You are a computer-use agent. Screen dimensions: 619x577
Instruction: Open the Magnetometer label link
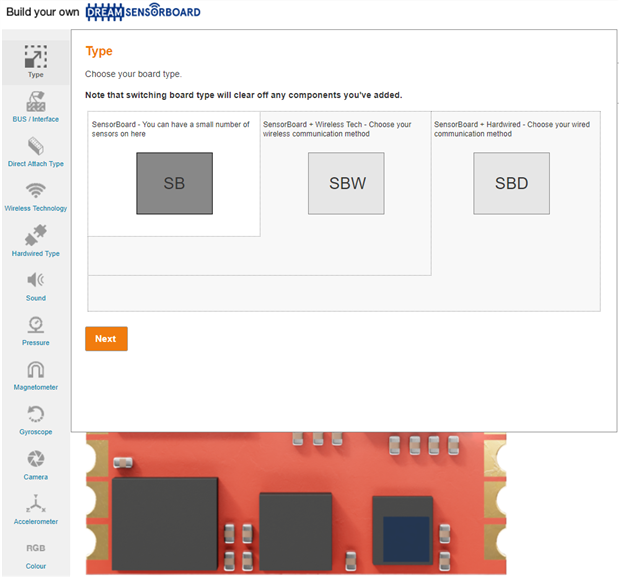tap(36, 387)
